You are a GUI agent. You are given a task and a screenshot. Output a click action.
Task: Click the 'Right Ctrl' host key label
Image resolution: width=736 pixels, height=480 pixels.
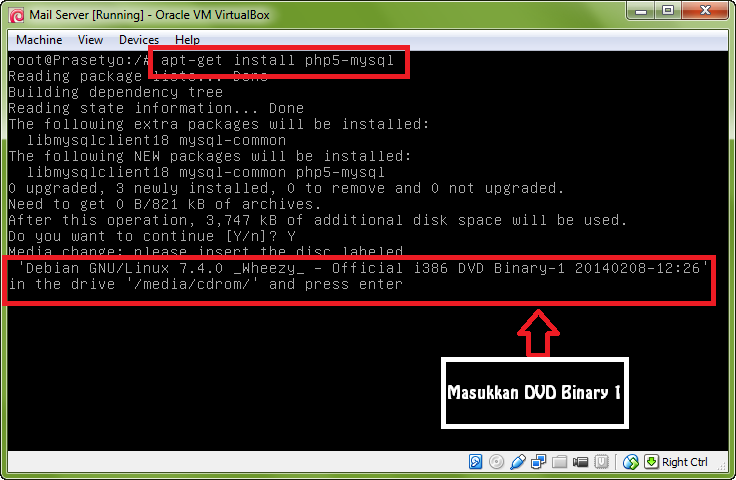pyautogui.click(x=685, y=462)
